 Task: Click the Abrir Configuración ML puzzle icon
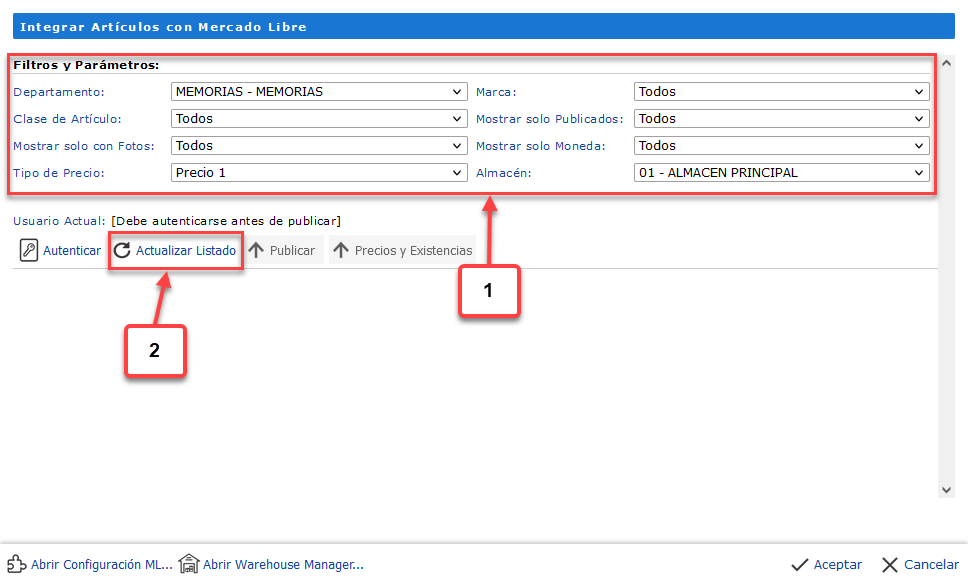(16, 564)
